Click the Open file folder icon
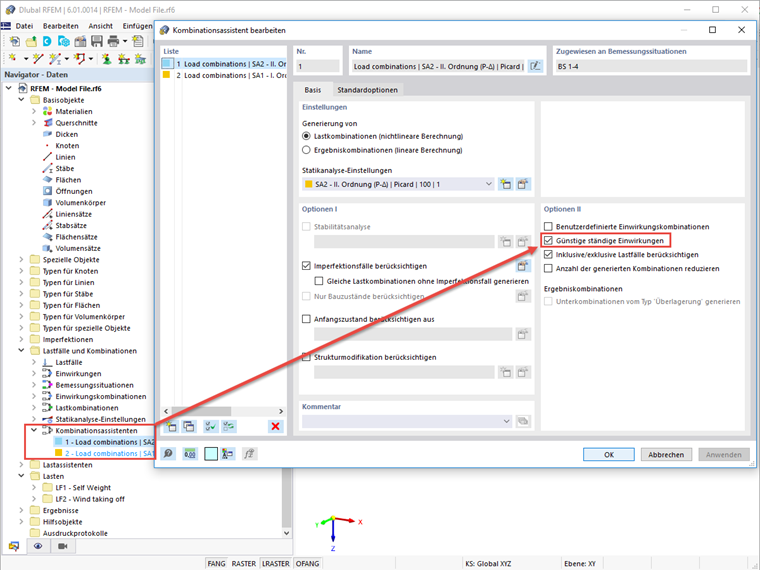The image size is (760, 570). 31,41
